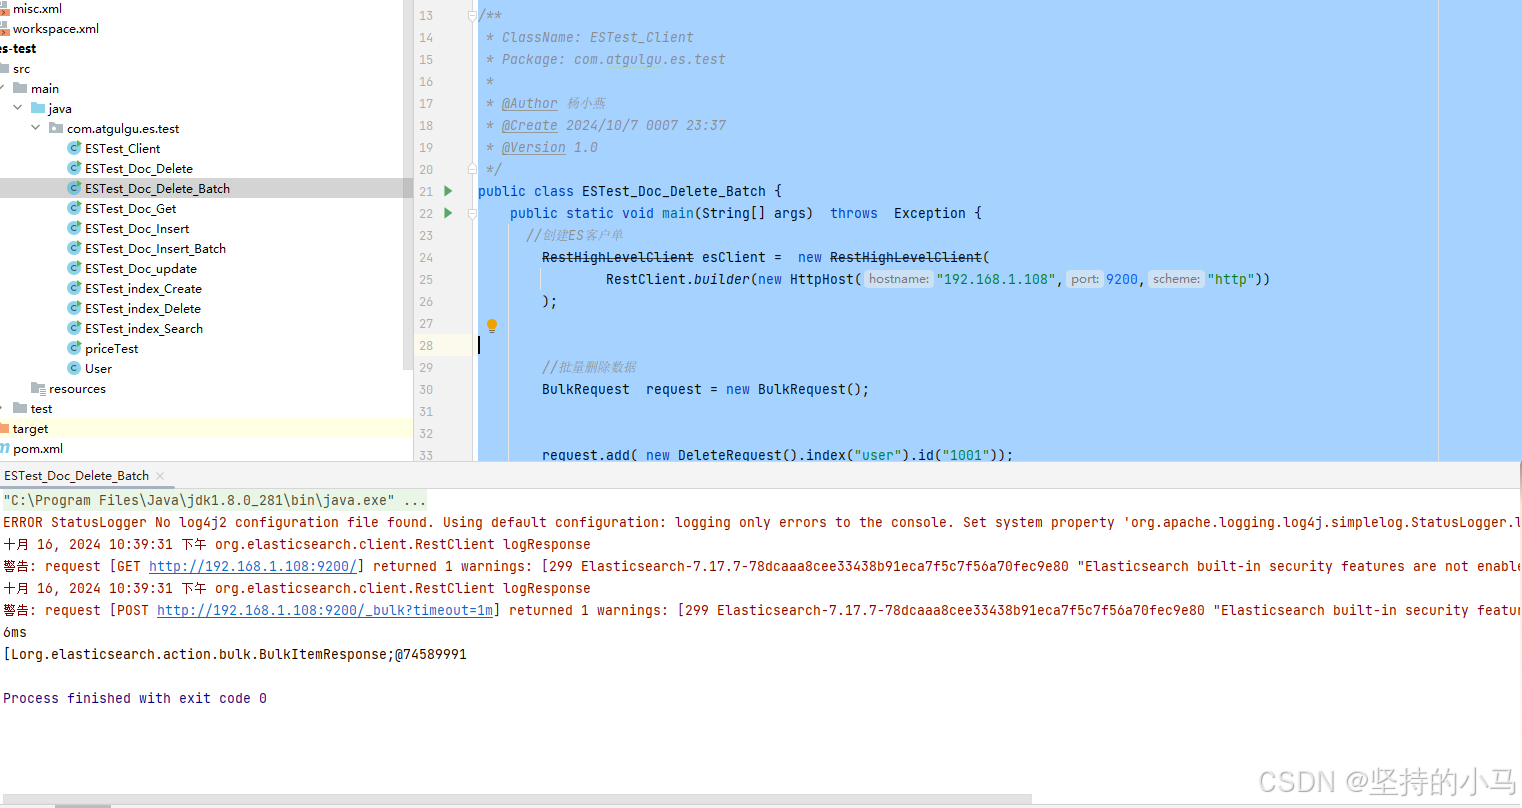The width and height of the screenshot is (1522, 808).
Task: Click the fold marker at line 20
Action: 472,169
